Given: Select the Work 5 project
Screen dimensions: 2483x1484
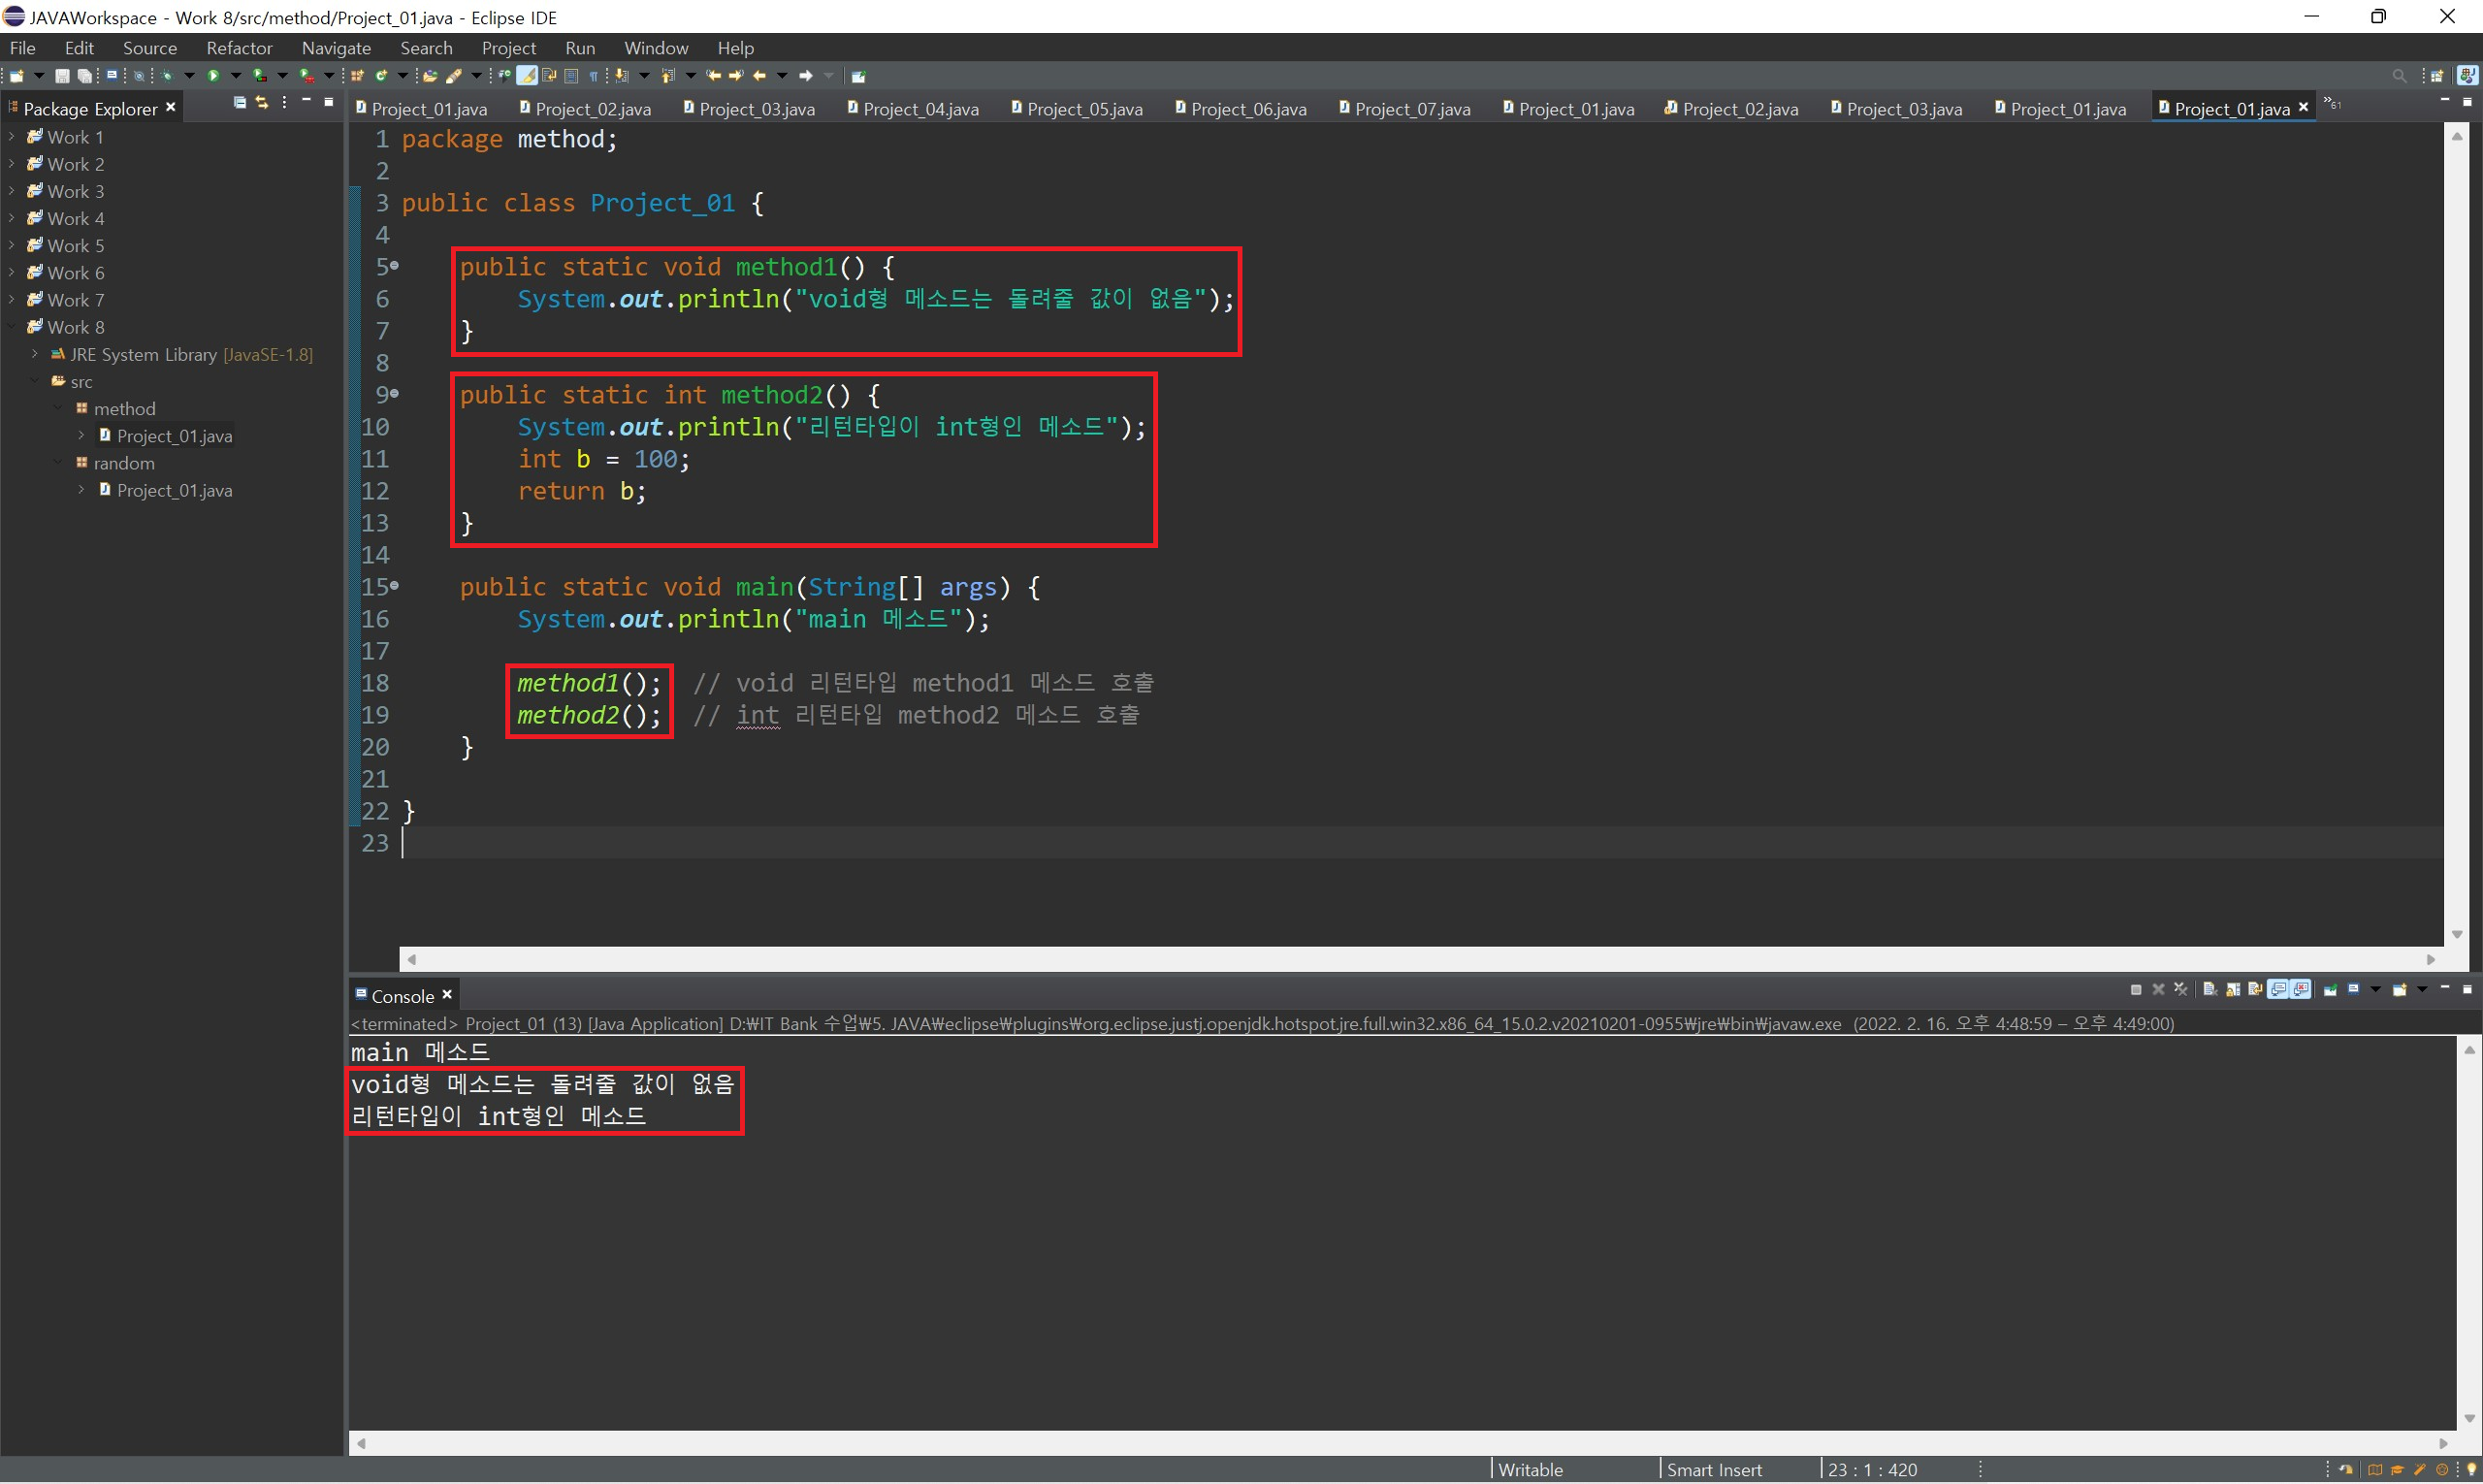Looking at the screenshot, I should (x=75, y=245).
